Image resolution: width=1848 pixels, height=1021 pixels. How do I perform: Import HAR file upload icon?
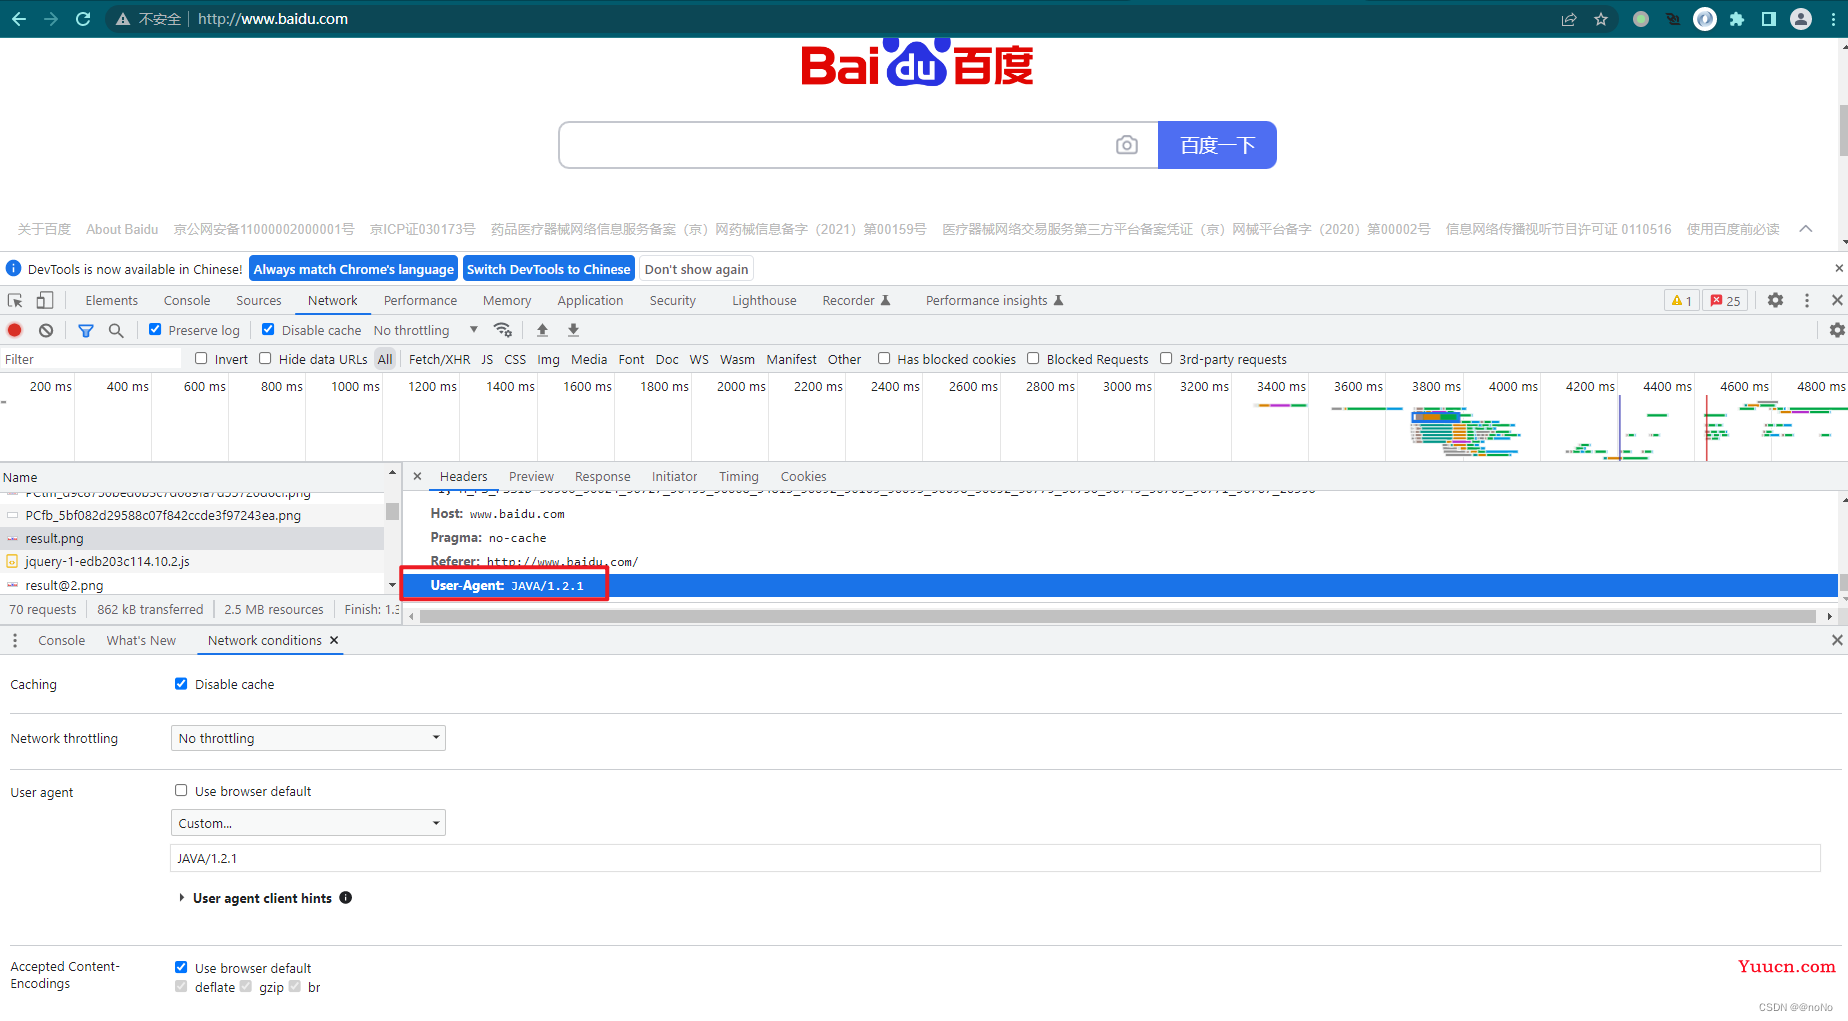tap(542, 330)
